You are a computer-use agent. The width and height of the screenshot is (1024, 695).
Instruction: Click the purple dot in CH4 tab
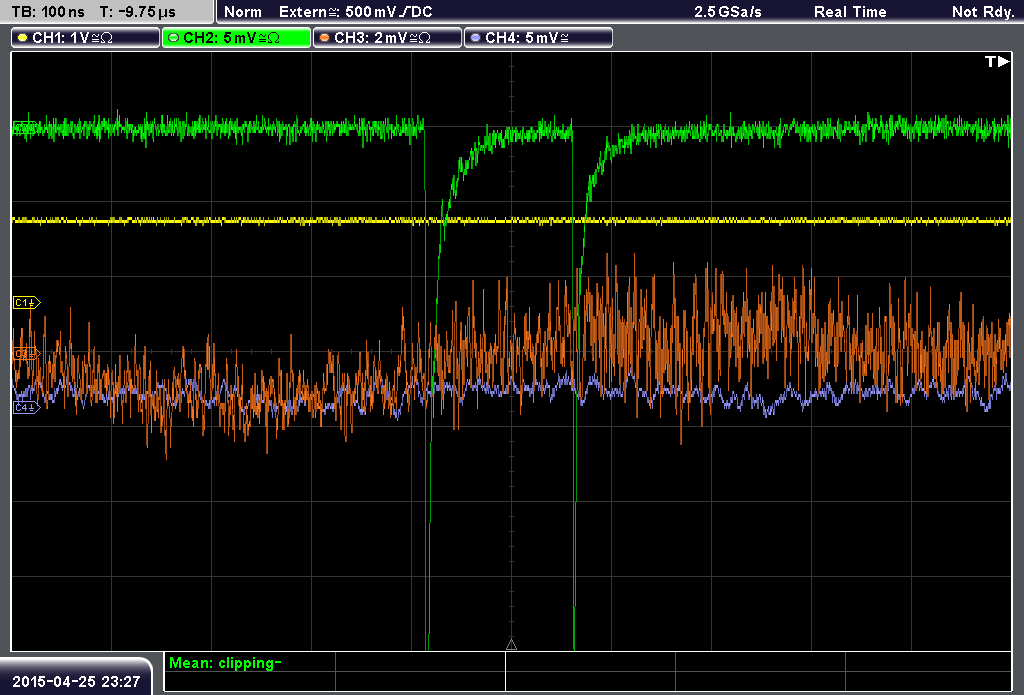tap(475, 38)
